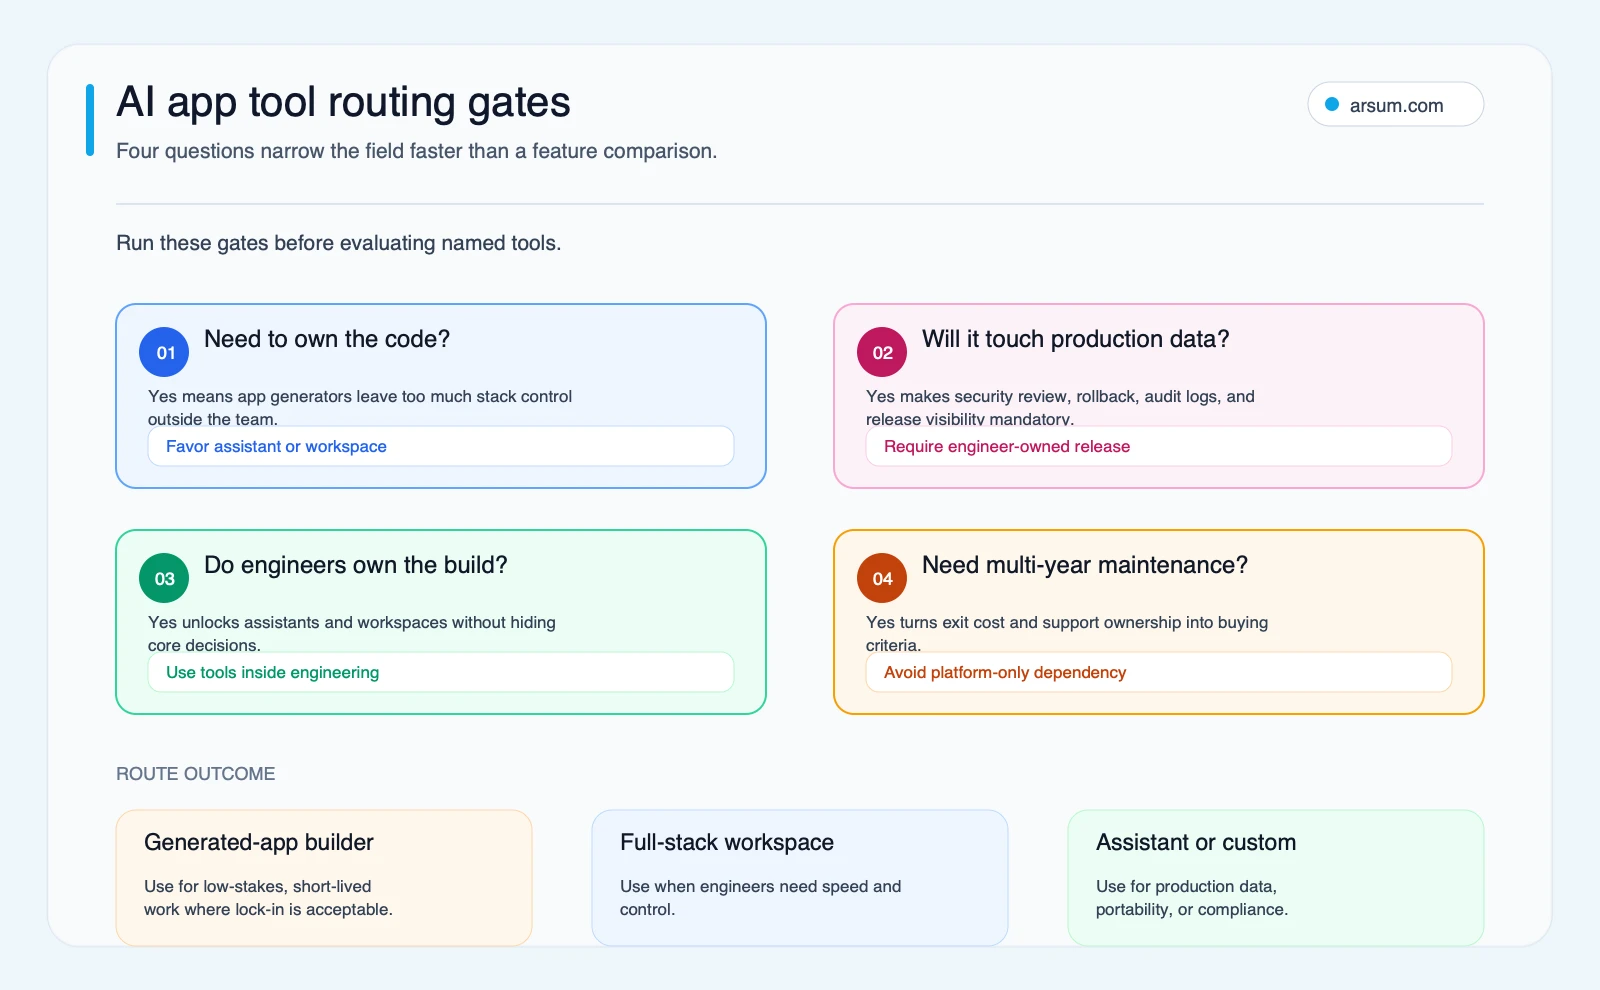Open the 'Assistant or custom' outcome card
The height and width of the screenshot is (990, 1600).
point(1276,878)
